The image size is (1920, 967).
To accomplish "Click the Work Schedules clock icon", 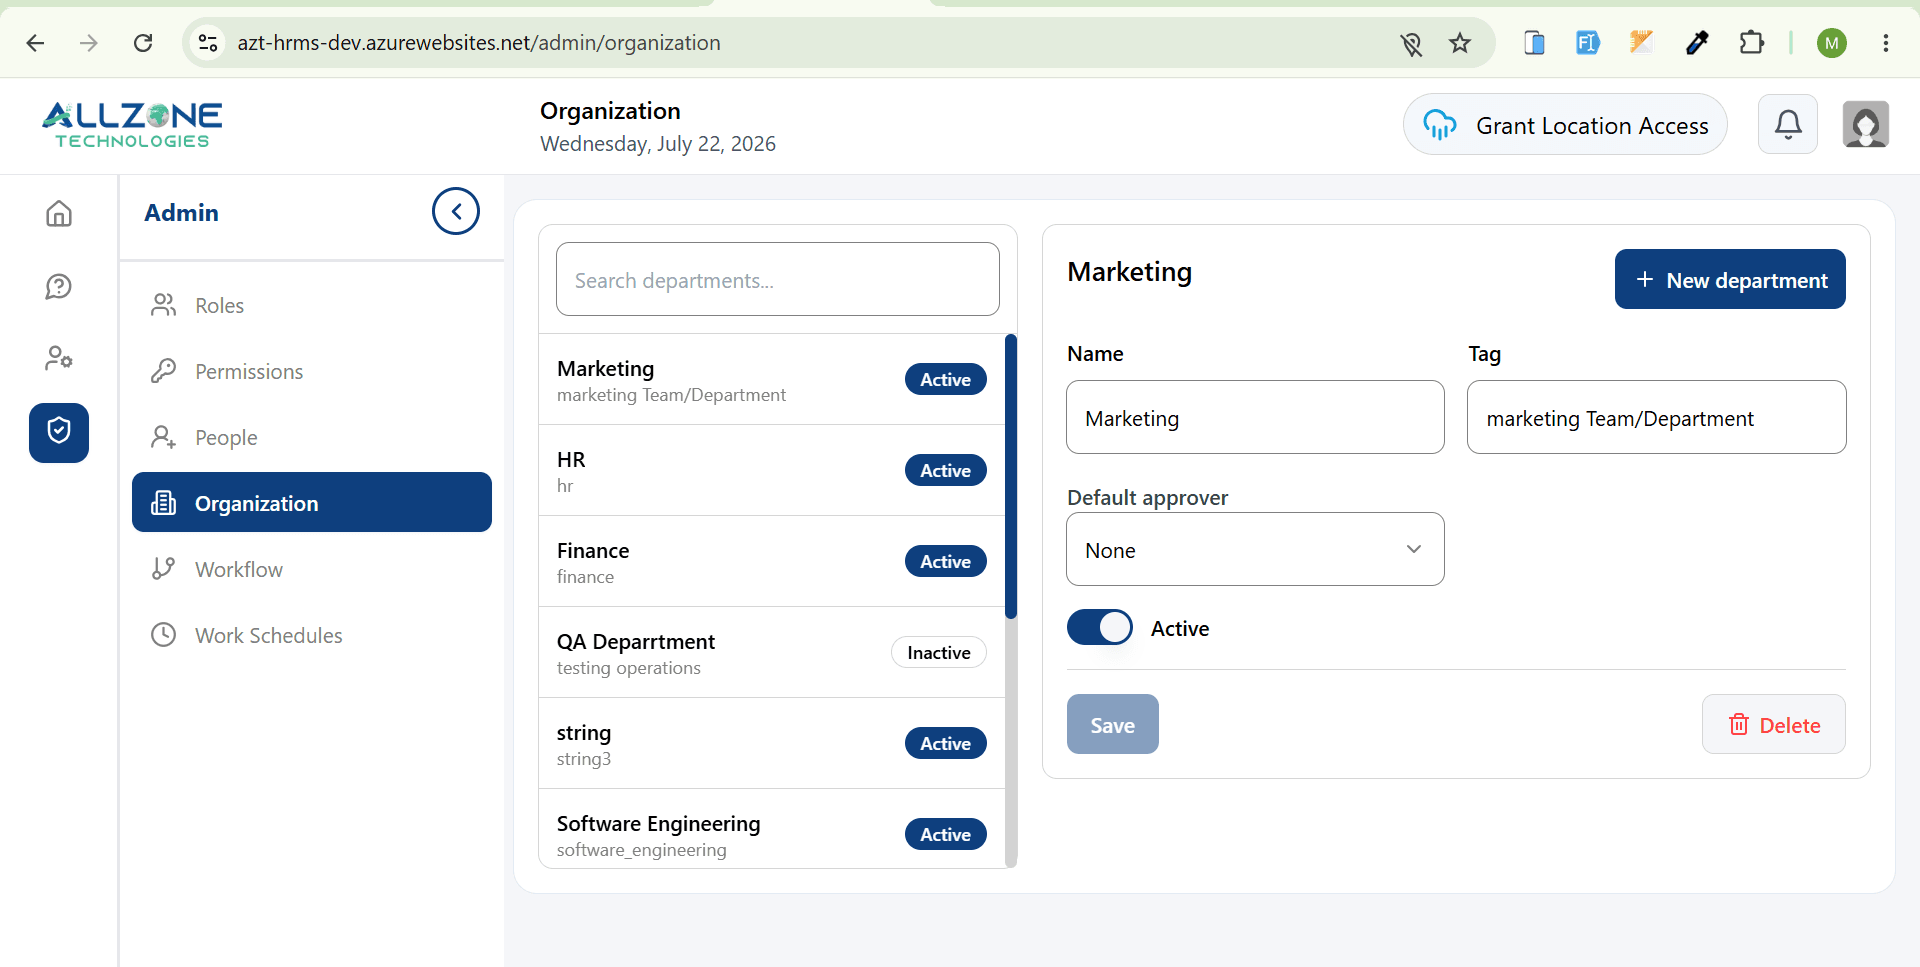I will (x=163, y=635).
